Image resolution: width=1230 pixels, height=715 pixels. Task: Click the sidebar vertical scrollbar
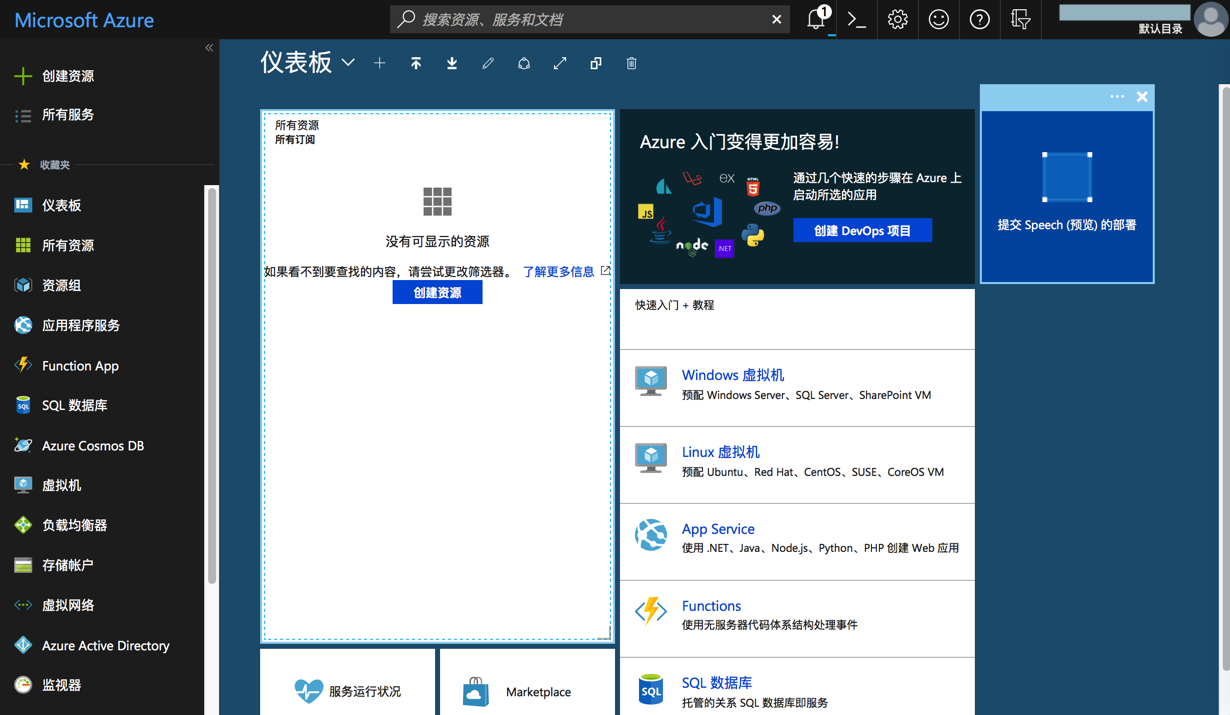pyautogui.click(x=211, y=385)
